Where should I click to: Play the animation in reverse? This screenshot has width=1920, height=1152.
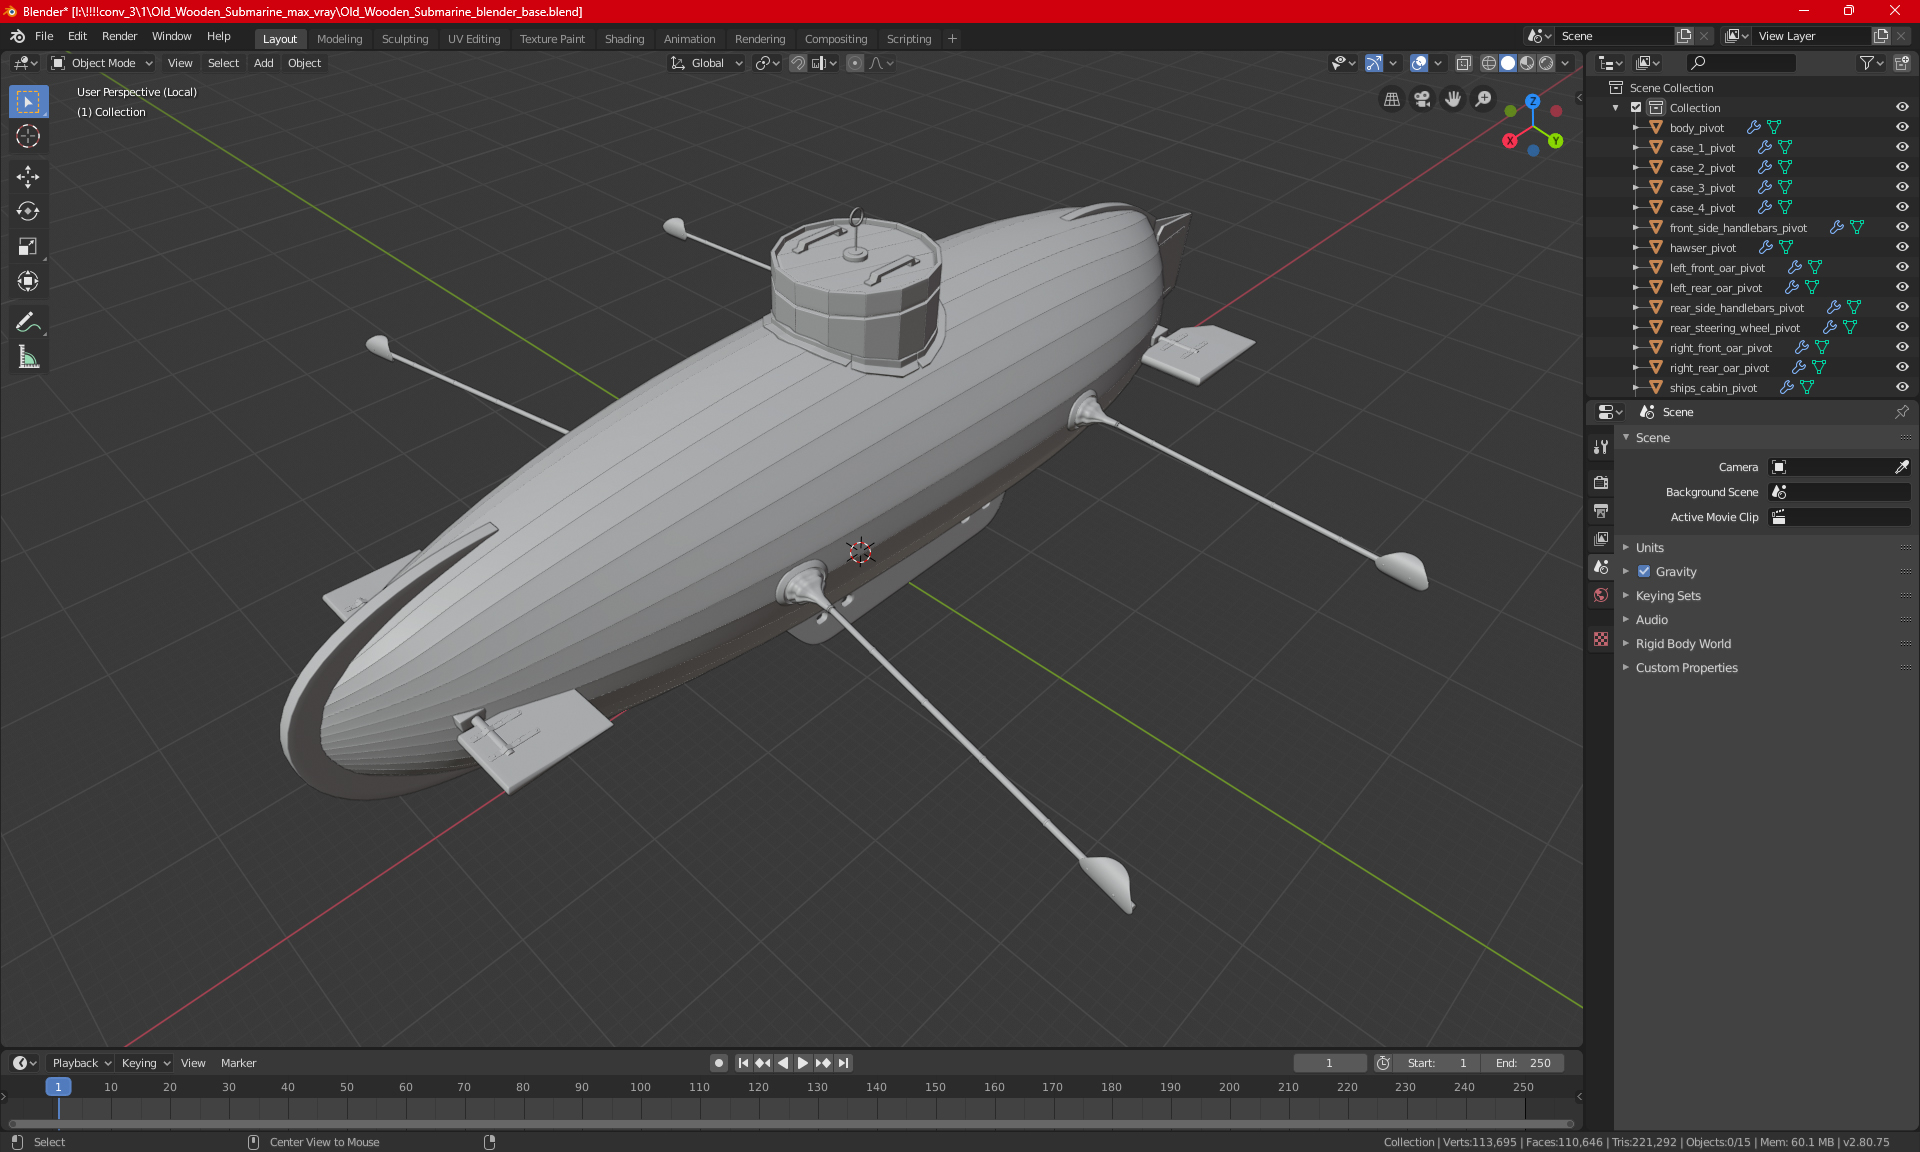pyautogui.click(x=783, y=1063)
